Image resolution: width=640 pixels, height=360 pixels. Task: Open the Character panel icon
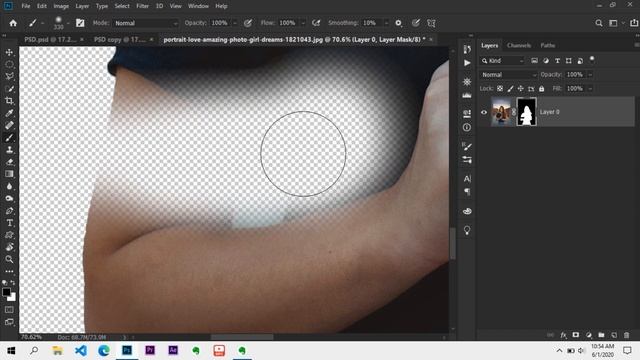(467, 179)
